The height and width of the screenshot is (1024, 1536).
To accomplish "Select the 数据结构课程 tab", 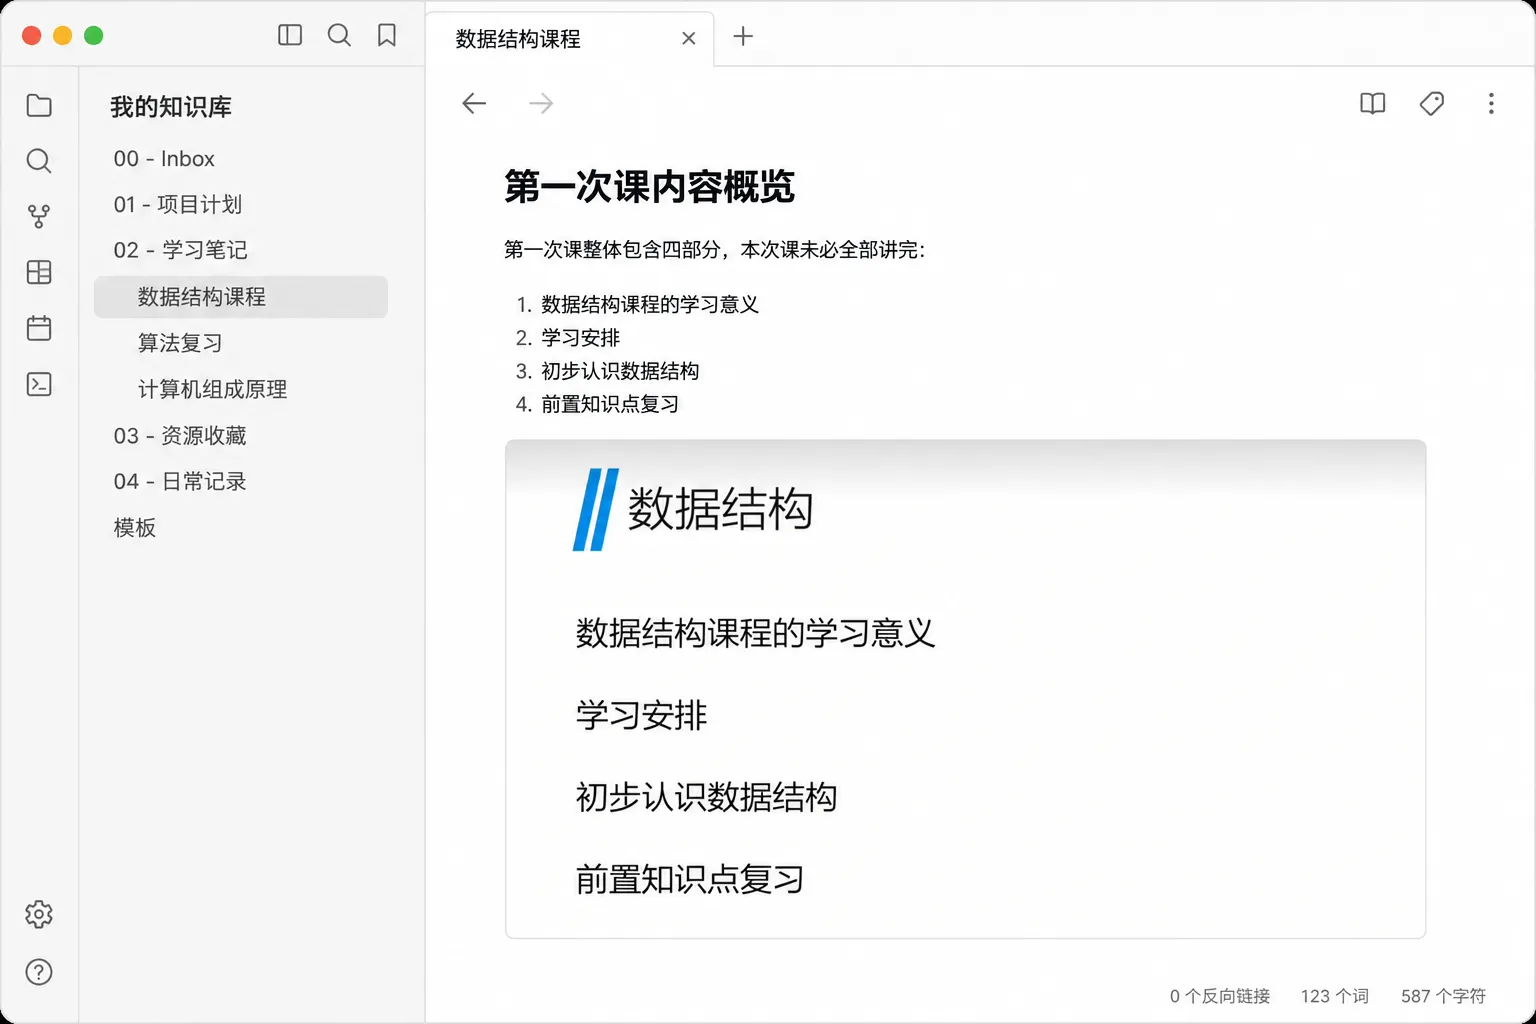I will [x=570, y=39].
